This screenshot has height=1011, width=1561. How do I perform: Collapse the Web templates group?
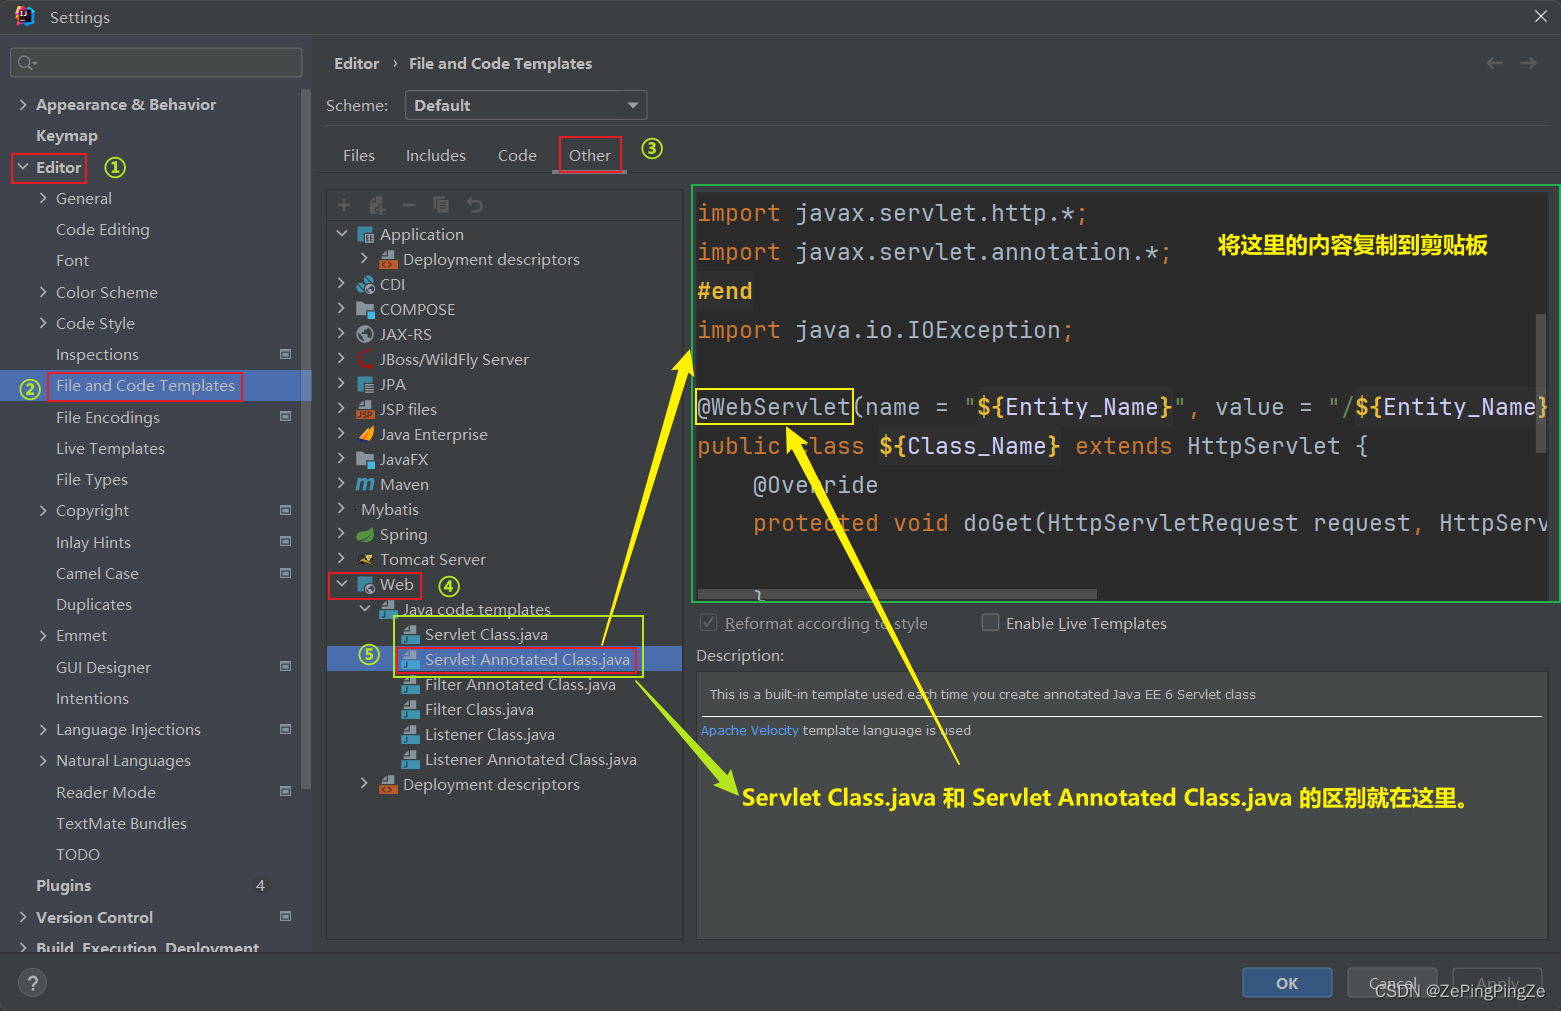(342, 584)
